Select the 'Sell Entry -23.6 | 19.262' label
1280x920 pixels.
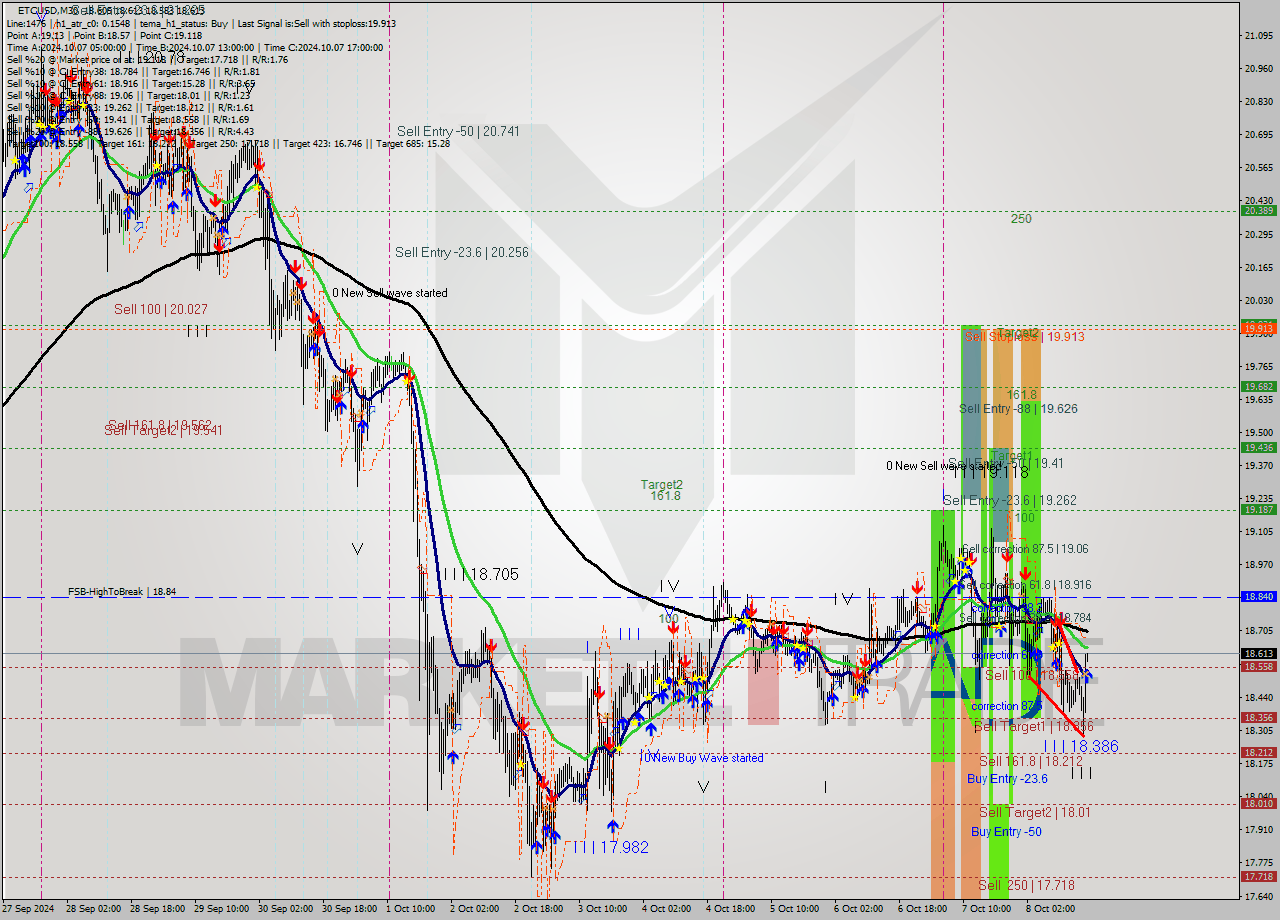1010,500
